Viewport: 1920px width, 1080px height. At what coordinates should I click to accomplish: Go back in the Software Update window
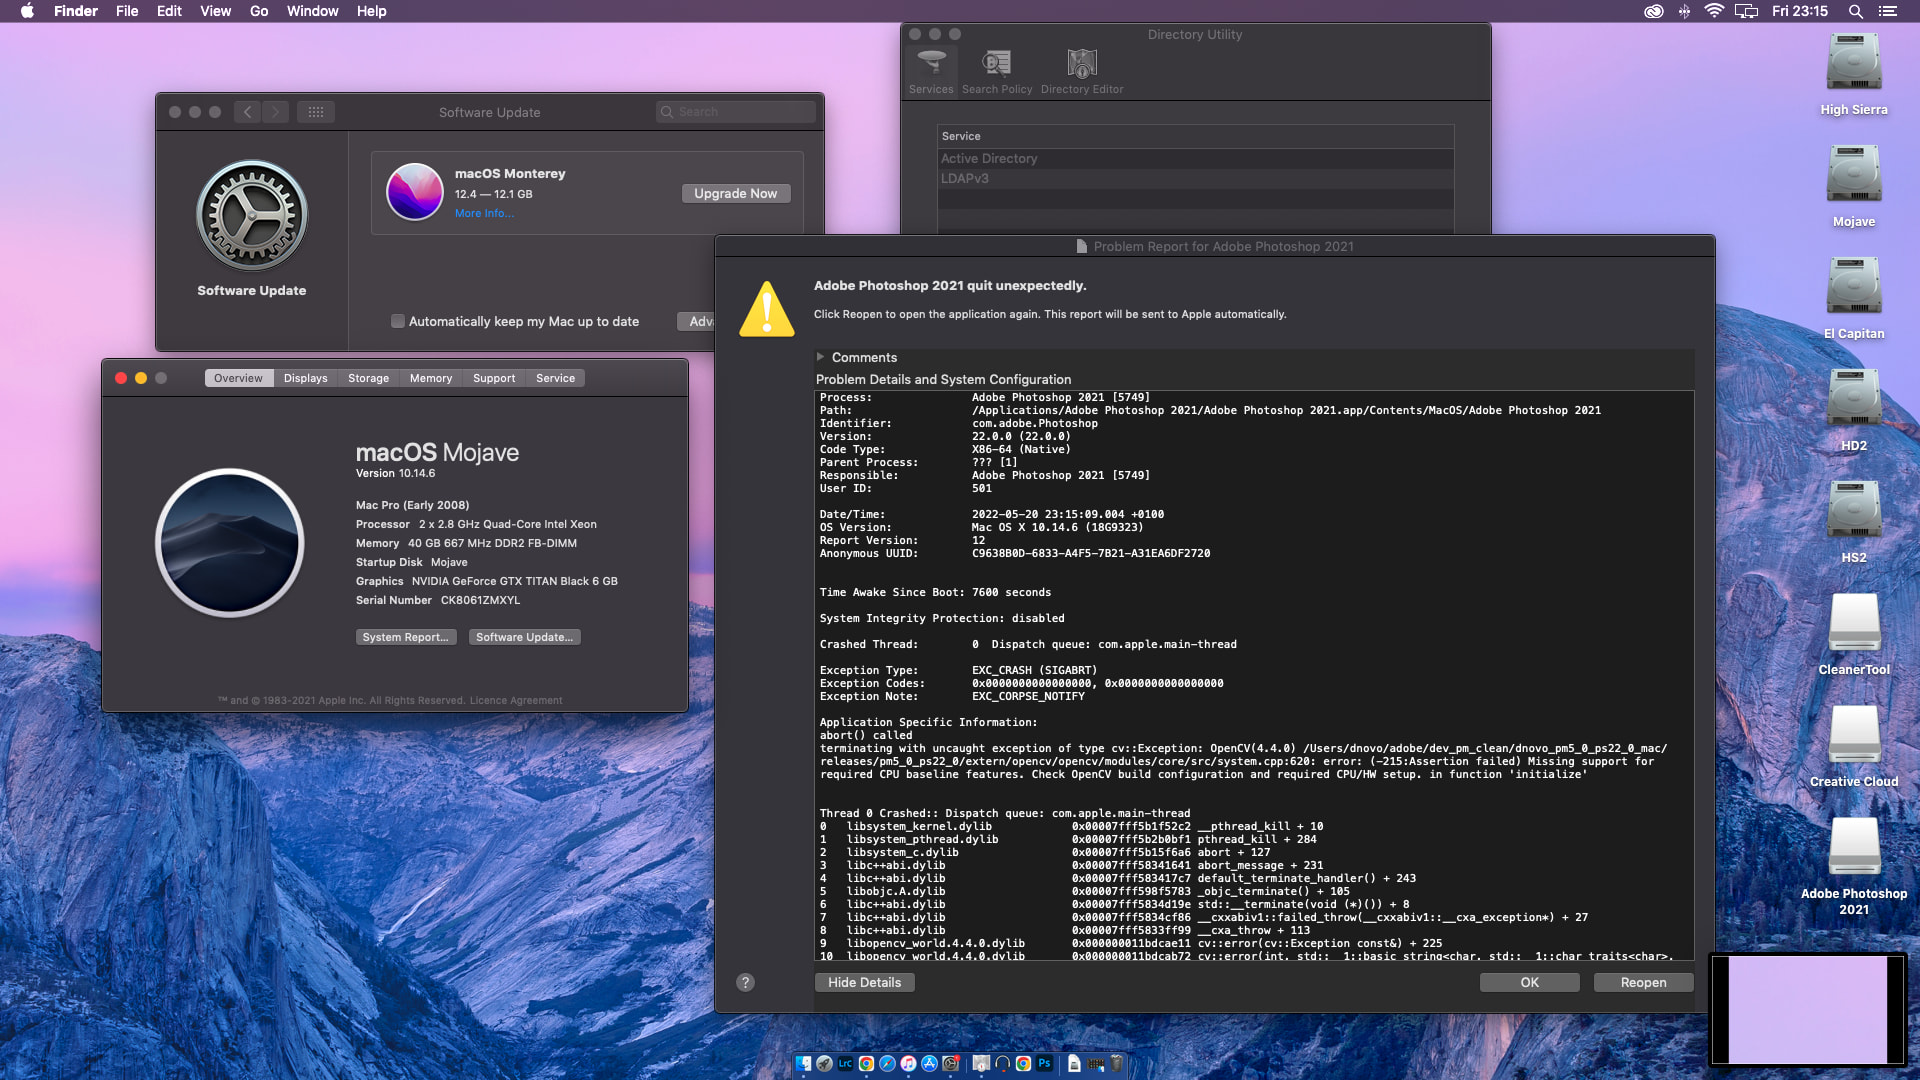click(x=248, y=112)
